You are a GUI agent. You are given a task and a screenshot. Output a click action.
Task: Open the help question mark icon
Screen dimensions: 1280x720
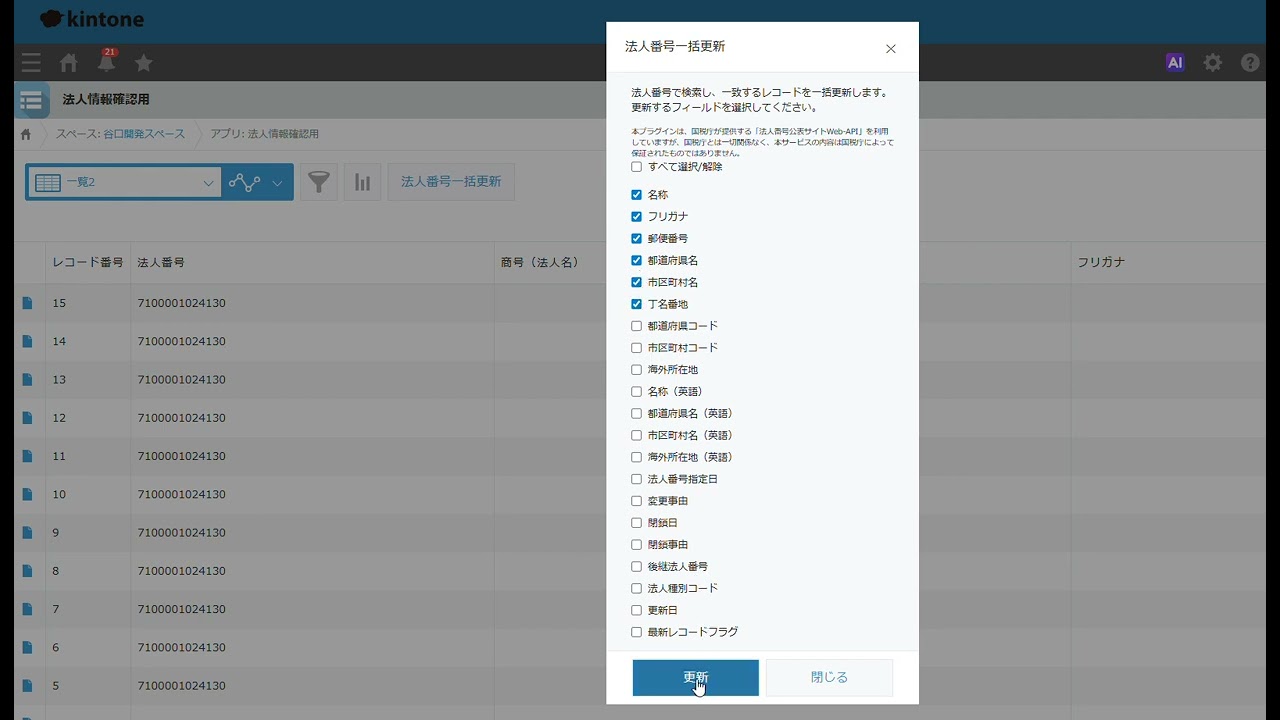coord(1250,63)
